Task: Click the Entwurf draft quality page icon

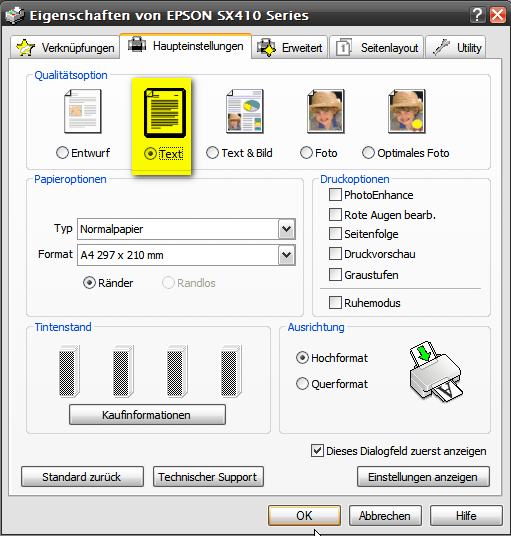Action: click(x=83, y=111)
